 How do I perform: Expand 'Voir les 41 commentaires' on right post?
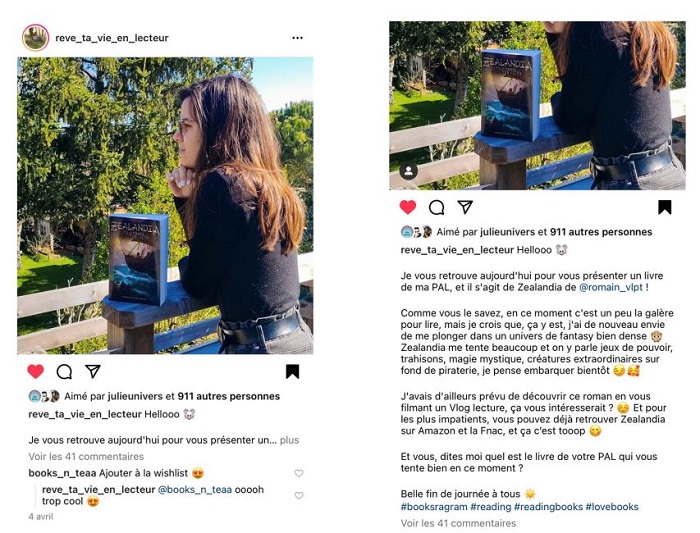(x=458, y=523)
